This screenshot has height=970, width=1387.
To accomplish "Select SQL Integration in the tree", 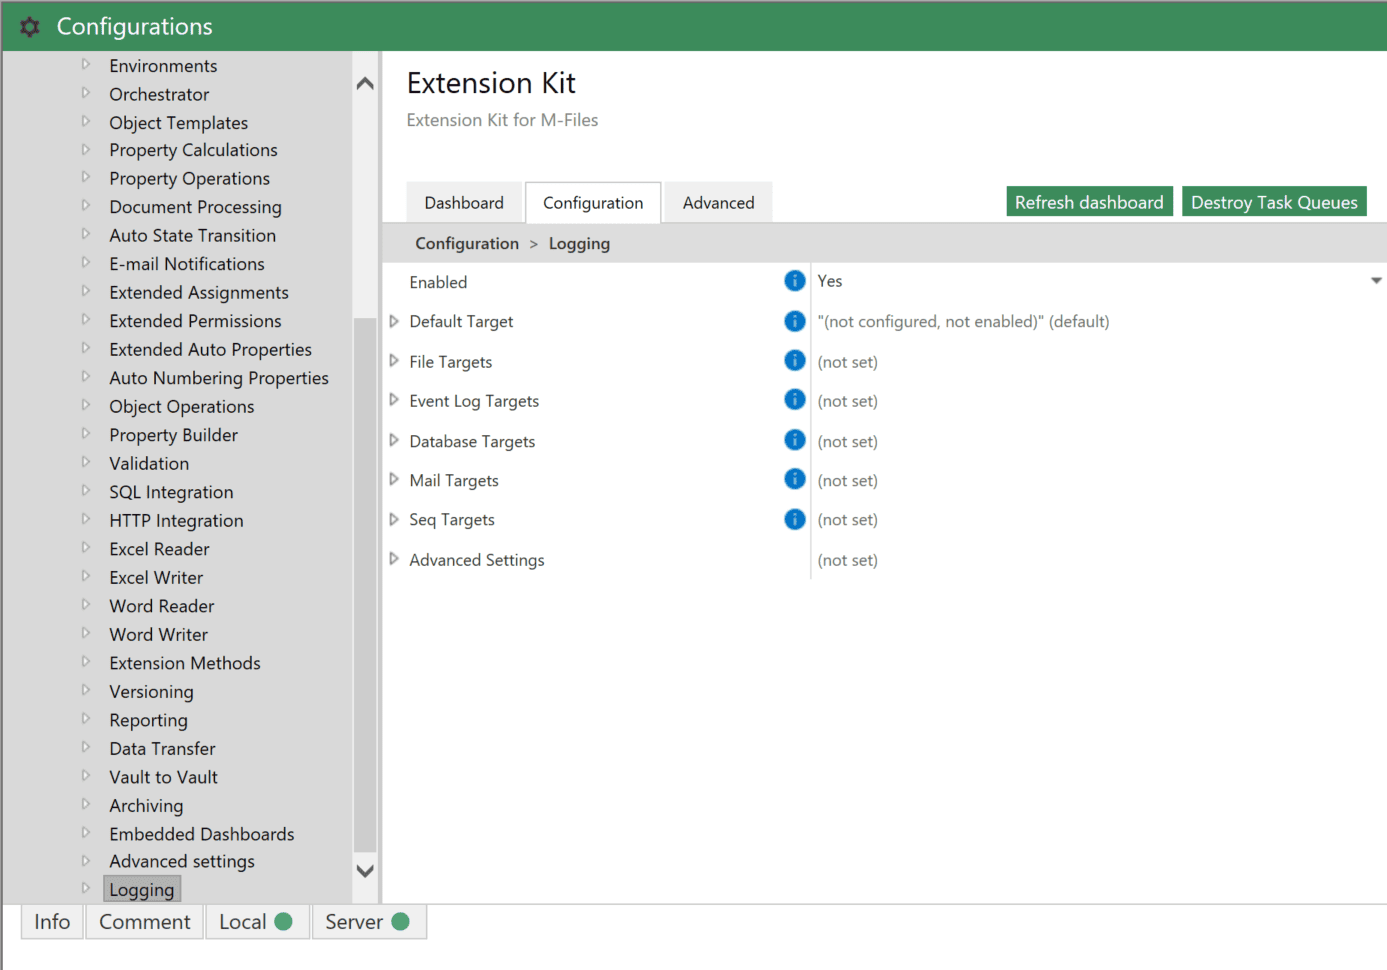I will tap(171, 492).
